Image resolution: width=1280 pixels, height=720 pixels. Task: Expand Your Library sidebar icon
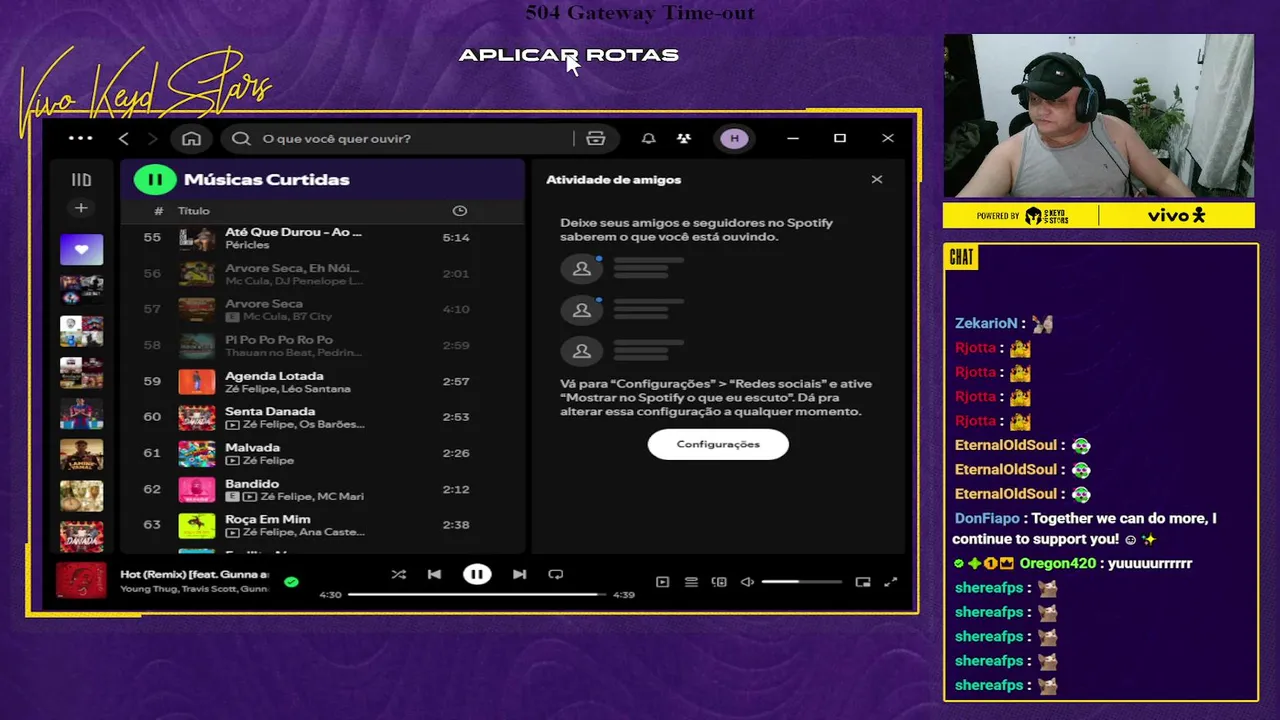(81, 180)
